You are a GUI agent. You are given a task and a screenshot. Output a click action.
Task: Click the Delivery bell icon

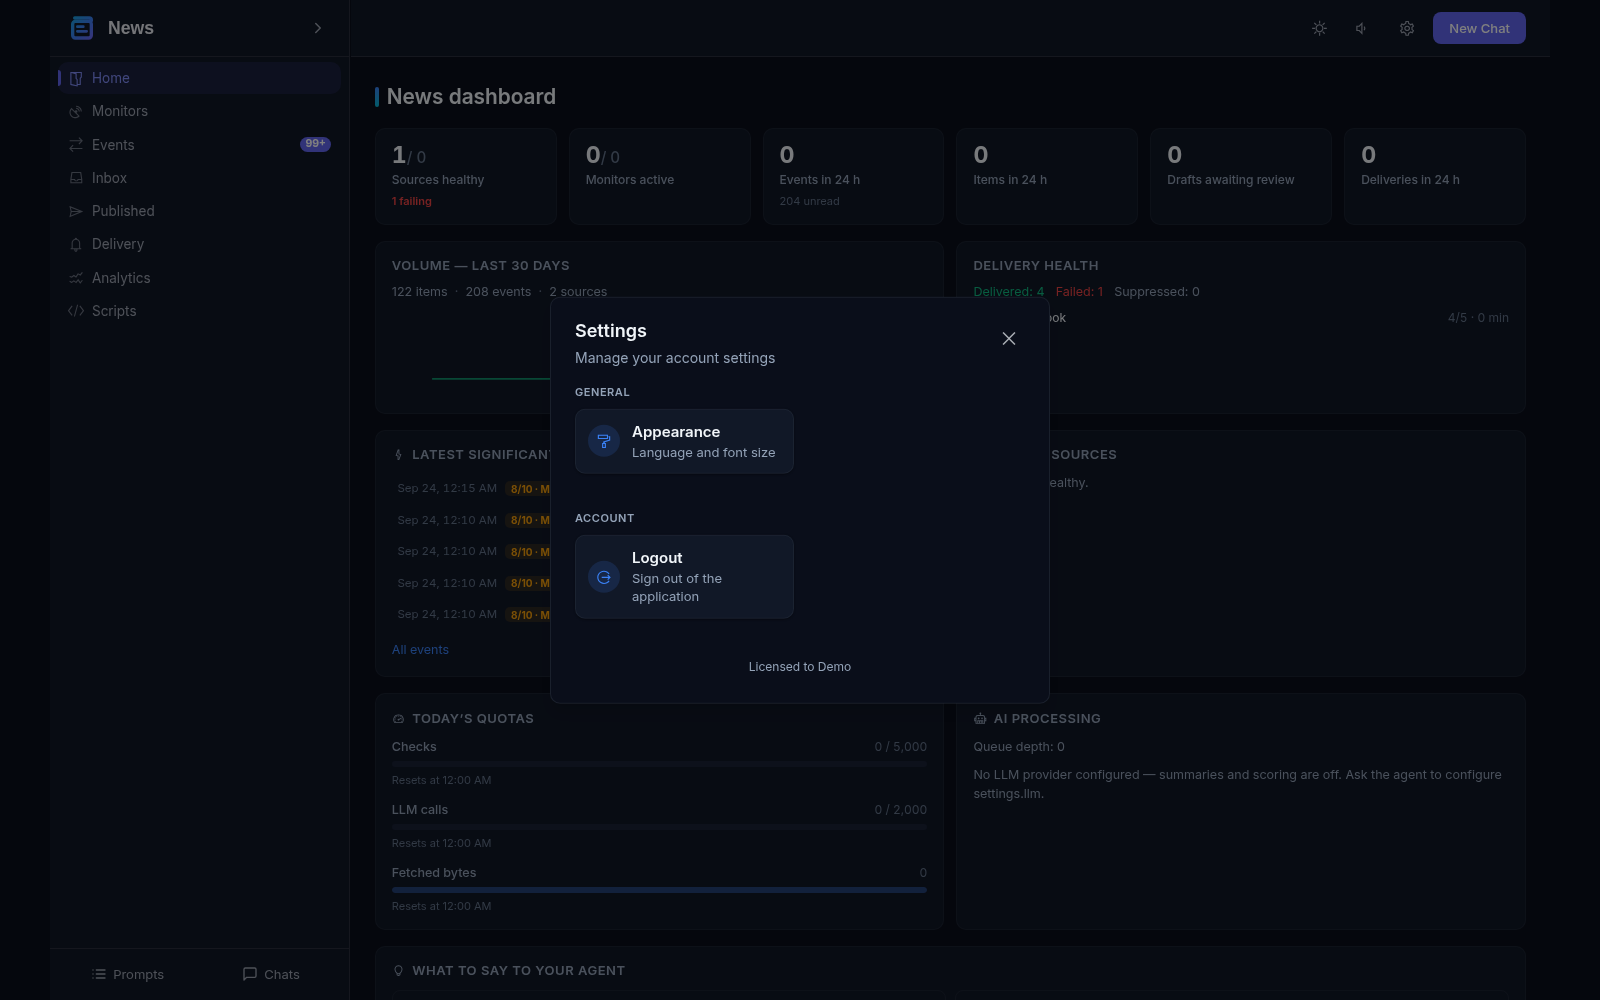click(76, 244)
